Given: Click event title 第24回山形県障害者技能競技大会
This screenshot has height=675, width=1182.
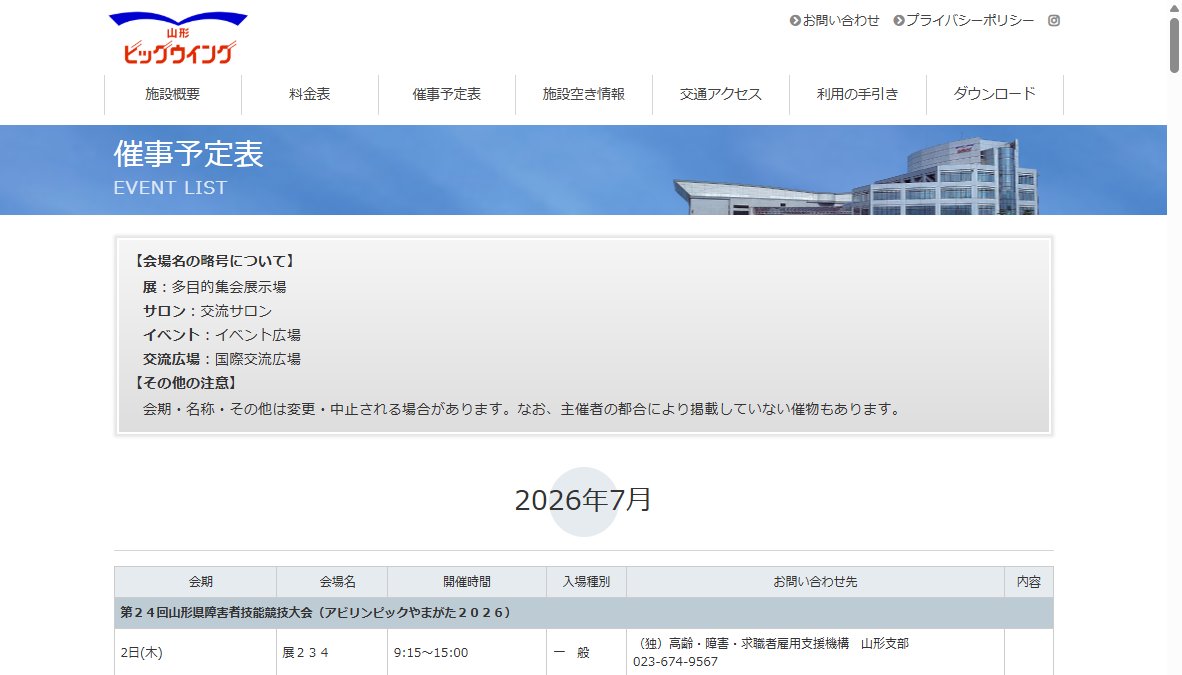Looking at the screenshot, I should click(x=316, y=612).
